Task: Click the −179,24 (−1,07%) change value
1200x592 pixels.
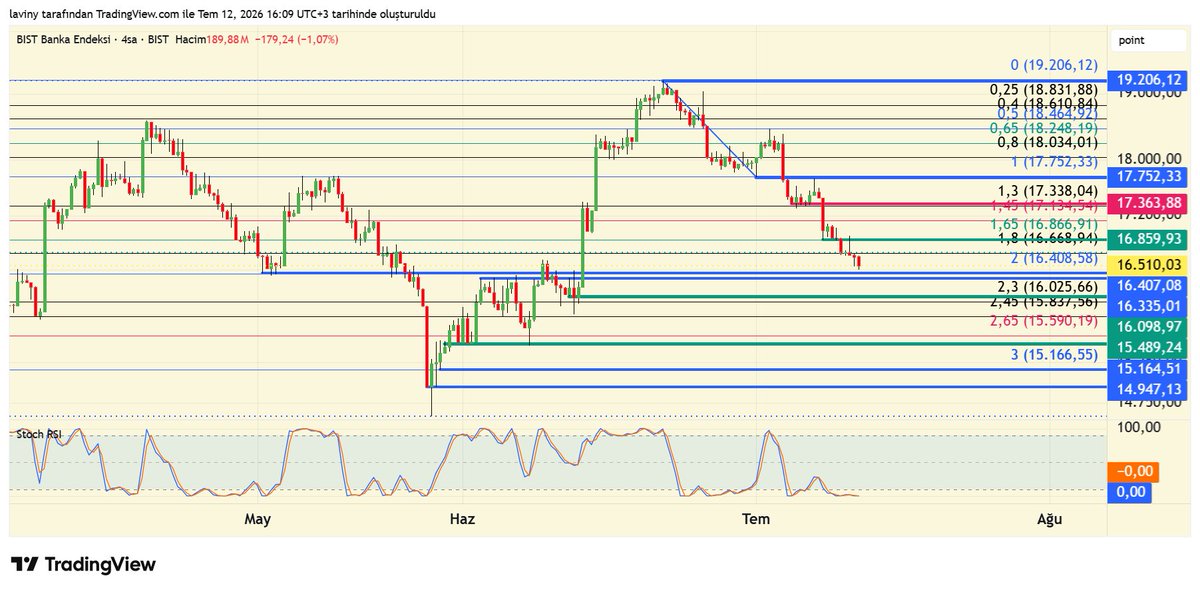Action: 299,39
